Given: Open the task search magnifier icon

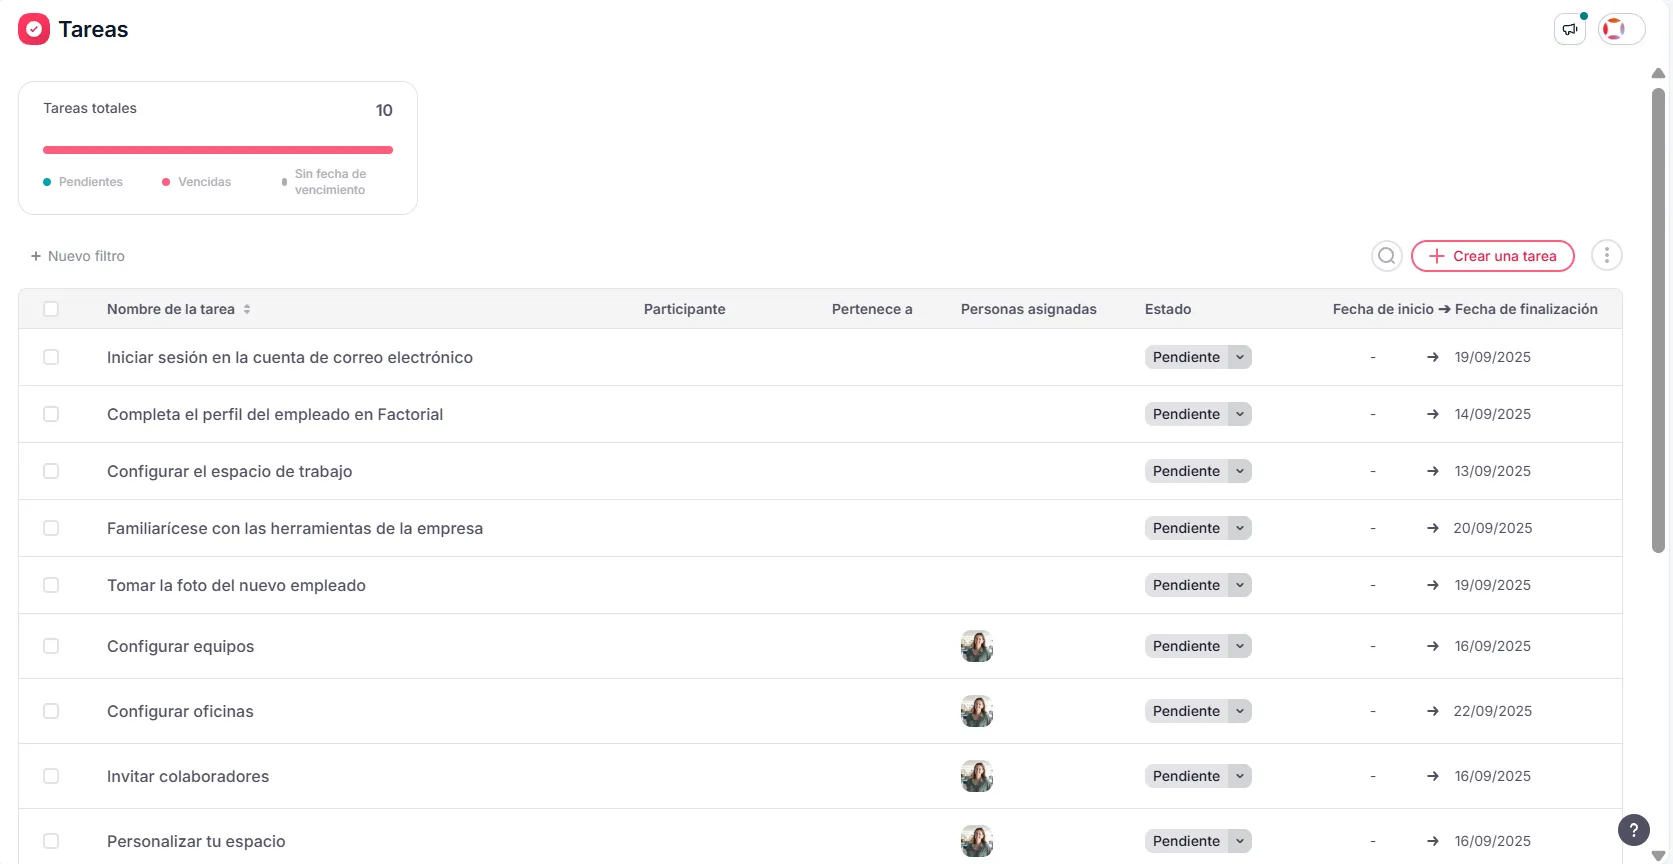Looking at the screenshot, I should 1386,256.
